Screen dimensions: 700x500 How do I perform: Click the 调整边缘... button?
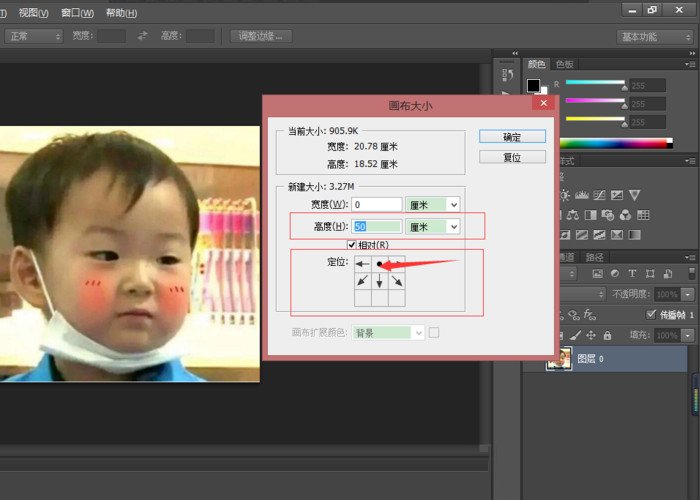click(261, 36)
